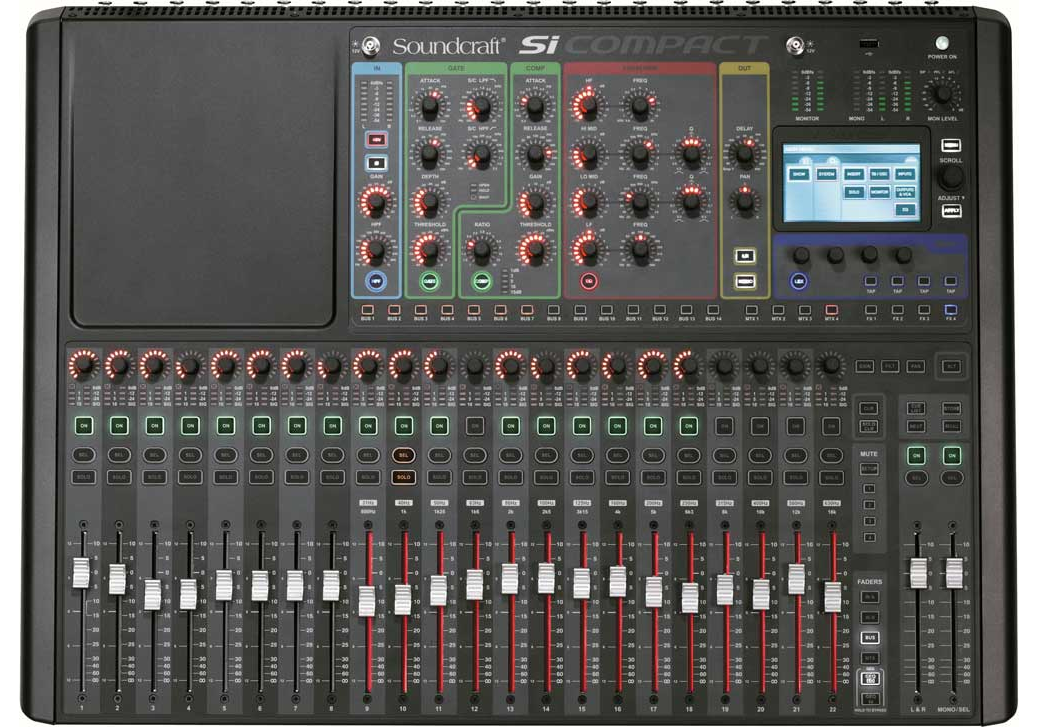Push the MENU button above the SCROLL knob
This screenshot has height=727, width=1039.
point(951,145)
